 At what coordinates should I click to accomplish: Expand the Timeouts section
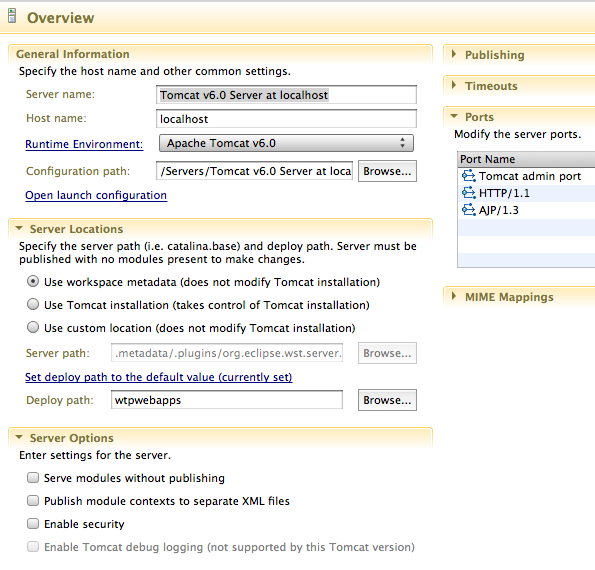454,85
